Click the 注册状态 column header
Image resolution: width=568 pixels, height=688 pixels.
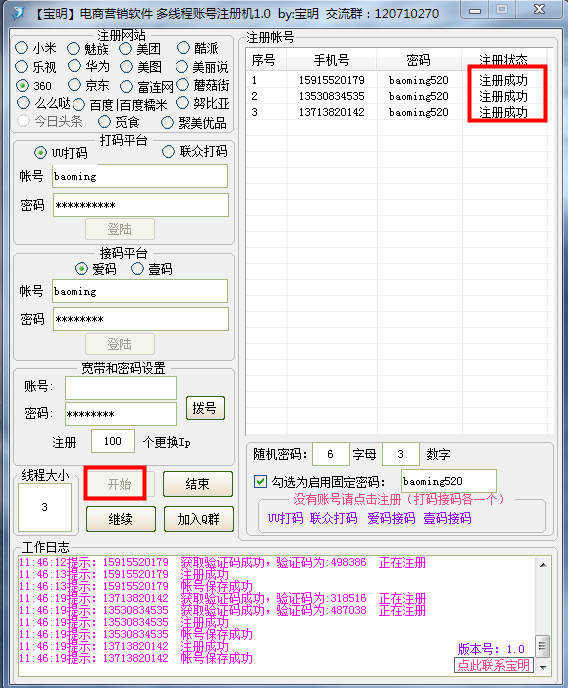pyautogui.click(x=504, y=60)
